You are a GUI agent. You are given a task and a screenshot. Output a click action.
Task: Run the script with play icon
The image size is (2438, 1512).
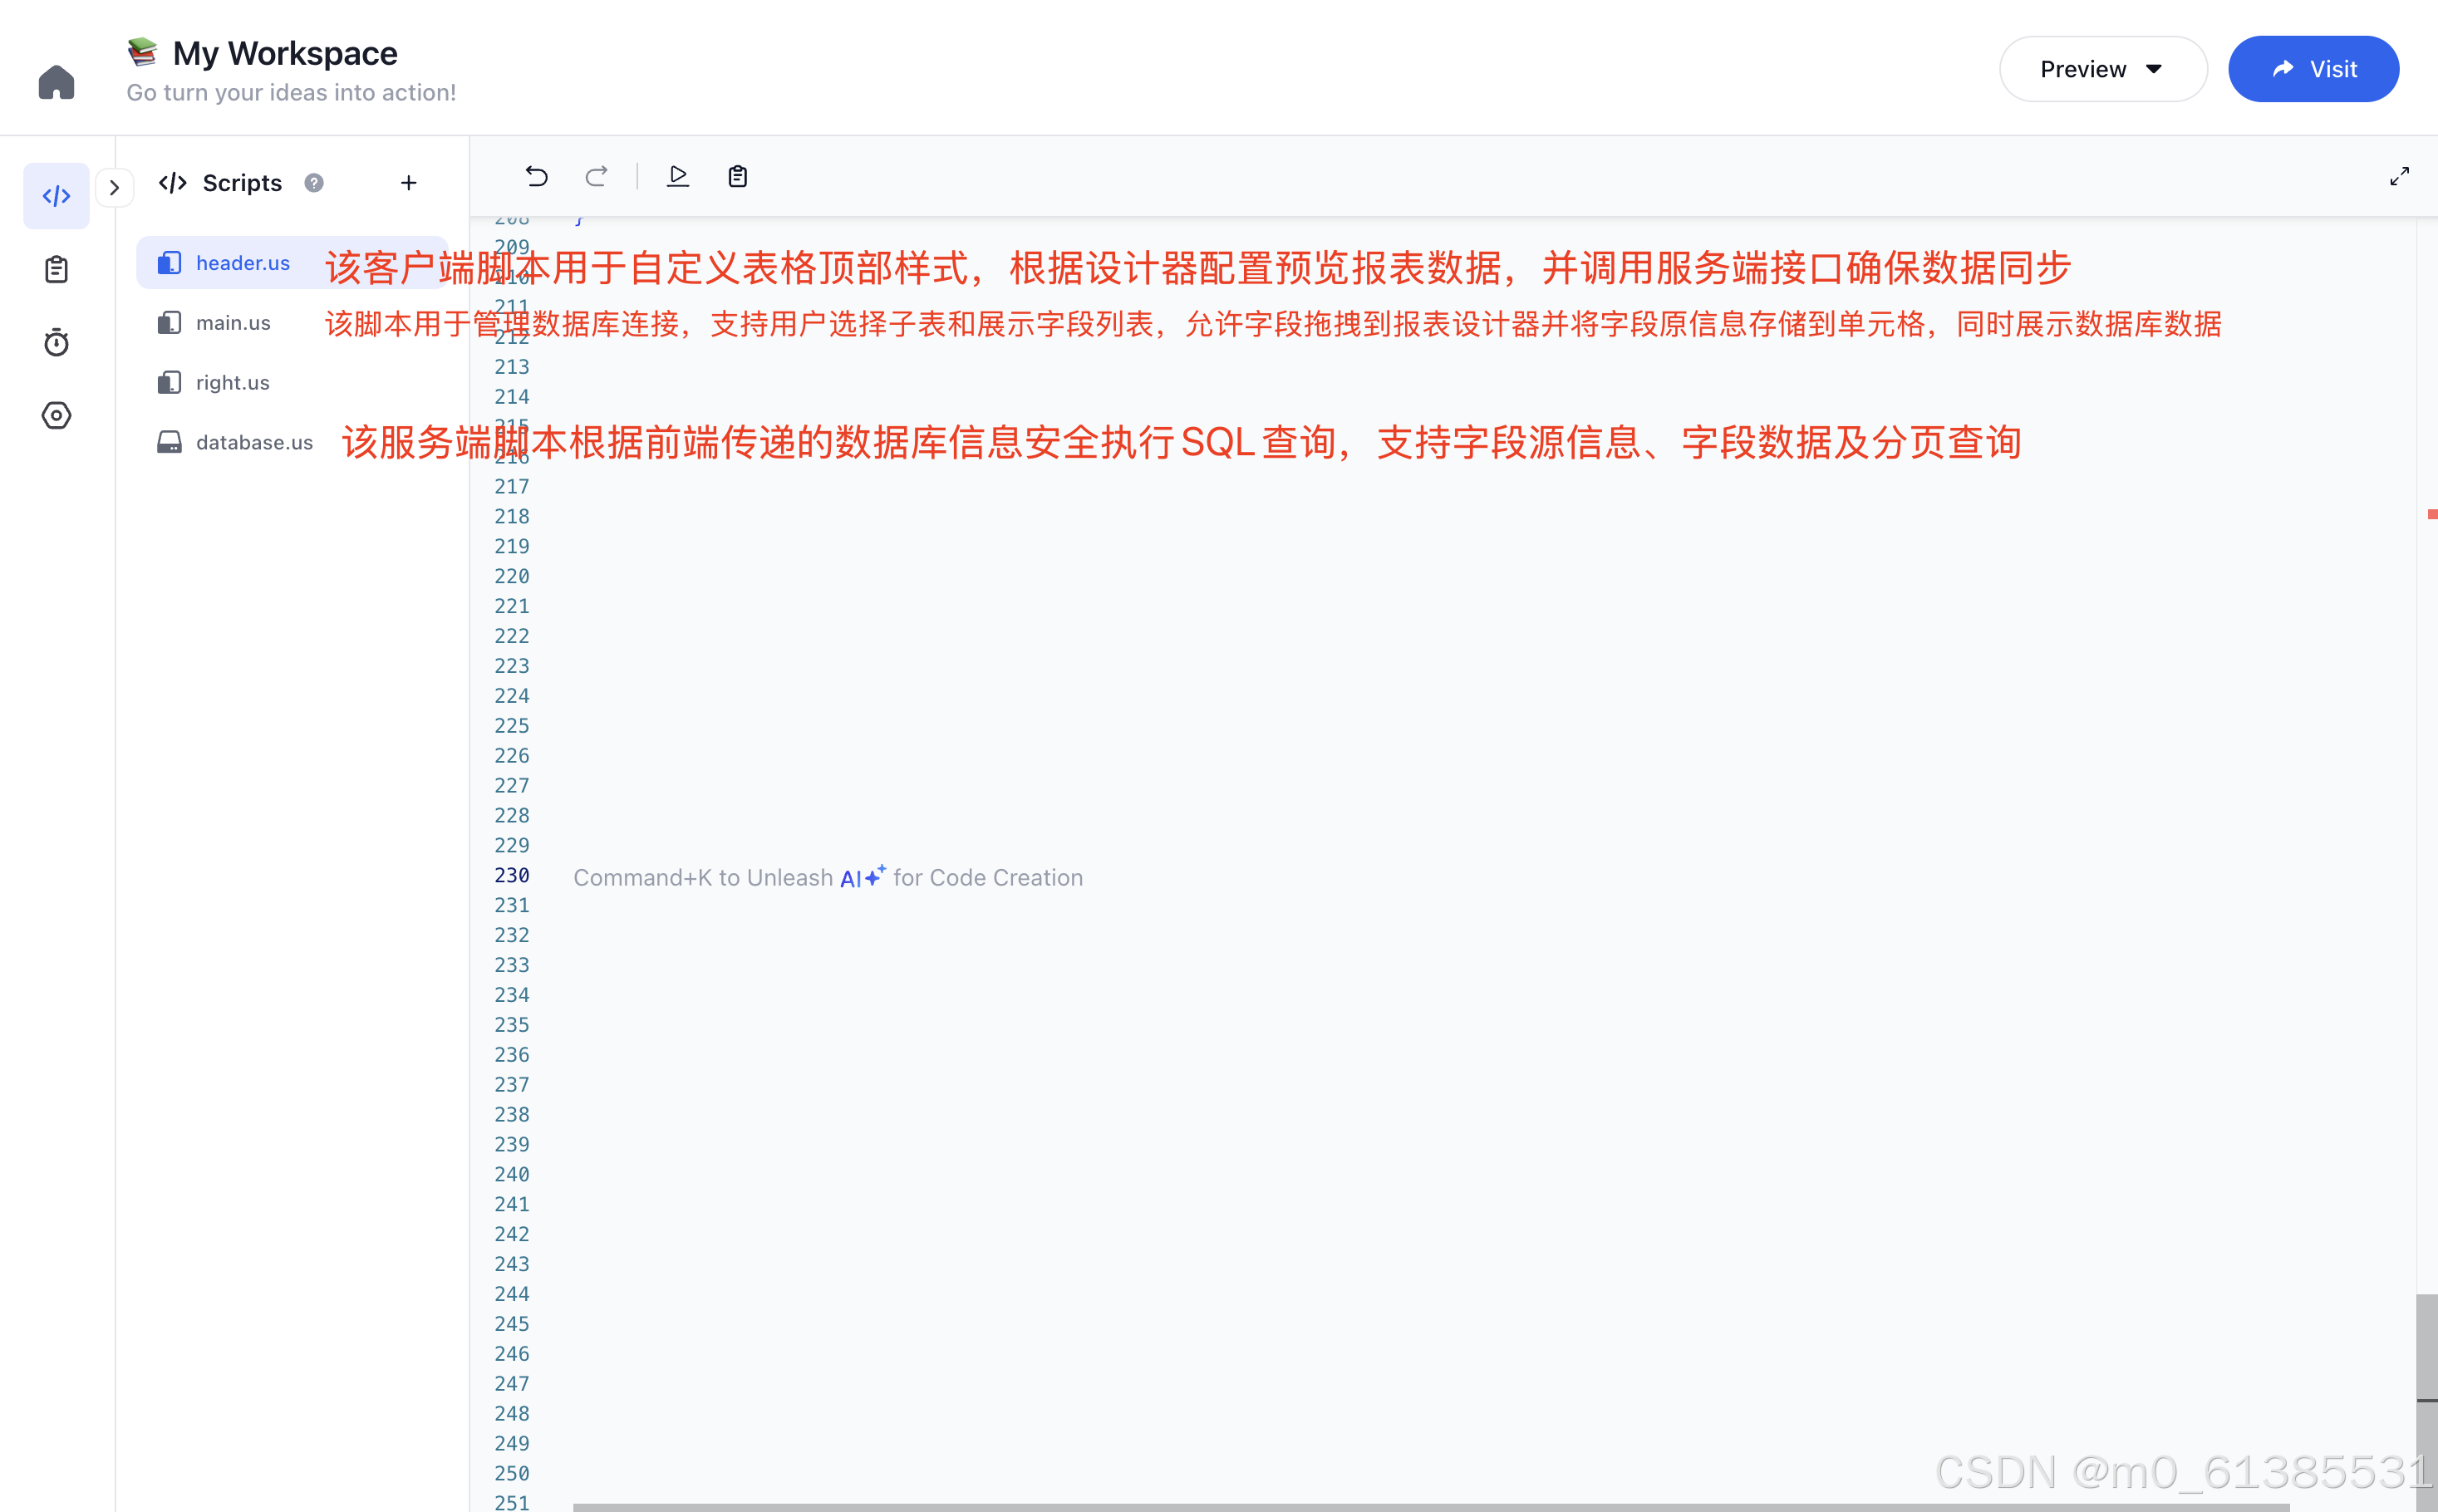tap(678, 177)
